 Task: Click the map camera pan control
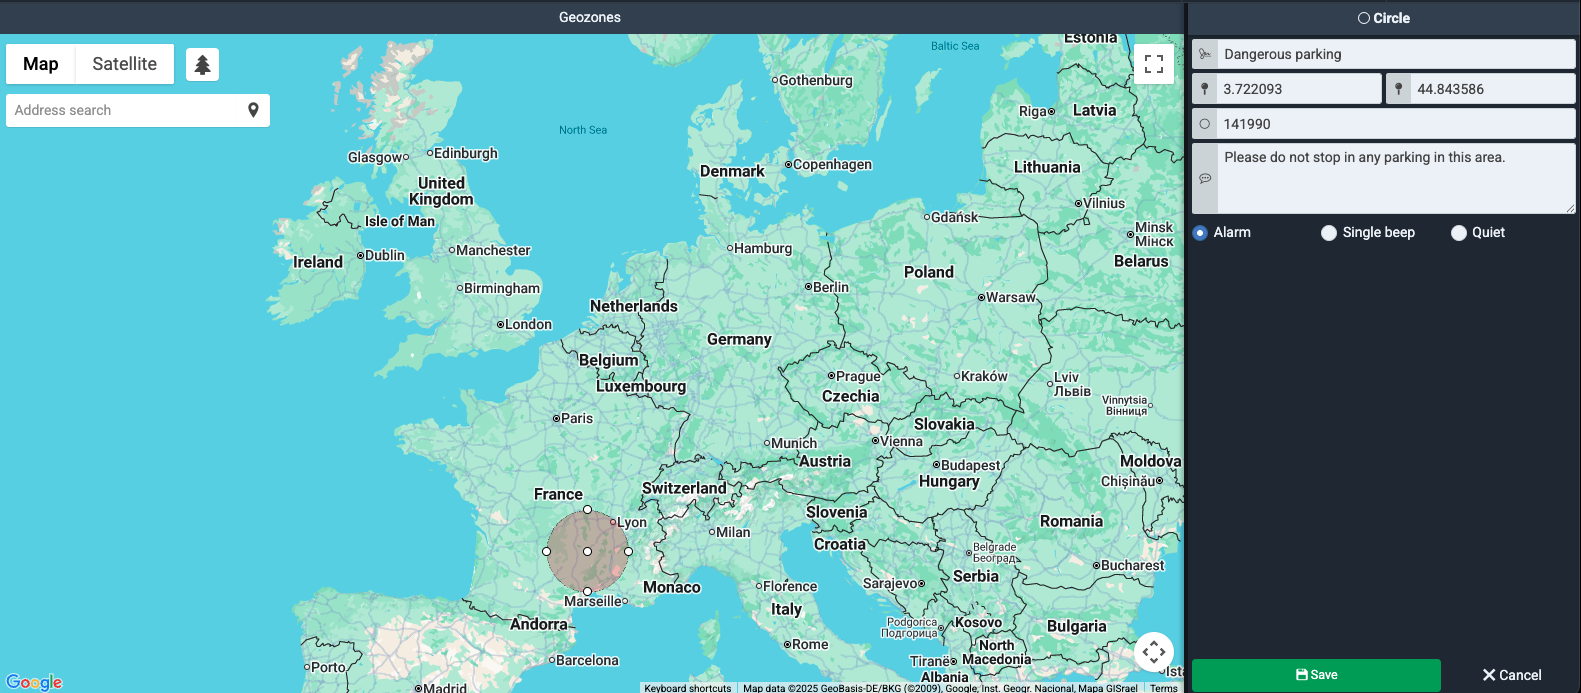pyautogui.click(x=1153, y=652)
